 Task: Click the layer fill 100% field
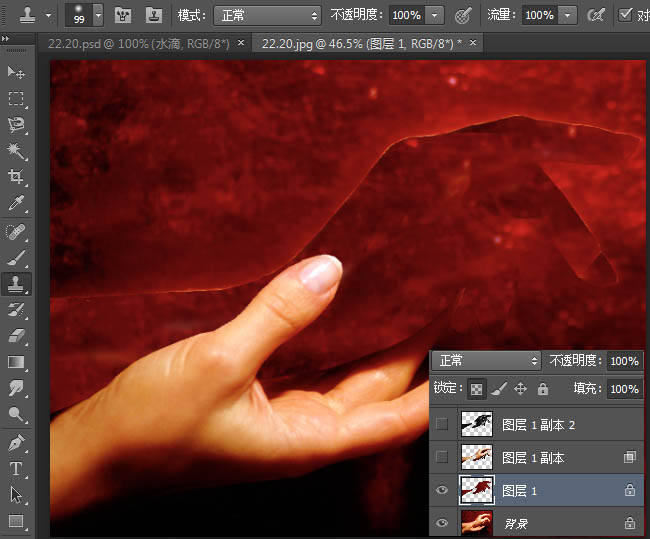pyautogui.click(x=625, y=389)
